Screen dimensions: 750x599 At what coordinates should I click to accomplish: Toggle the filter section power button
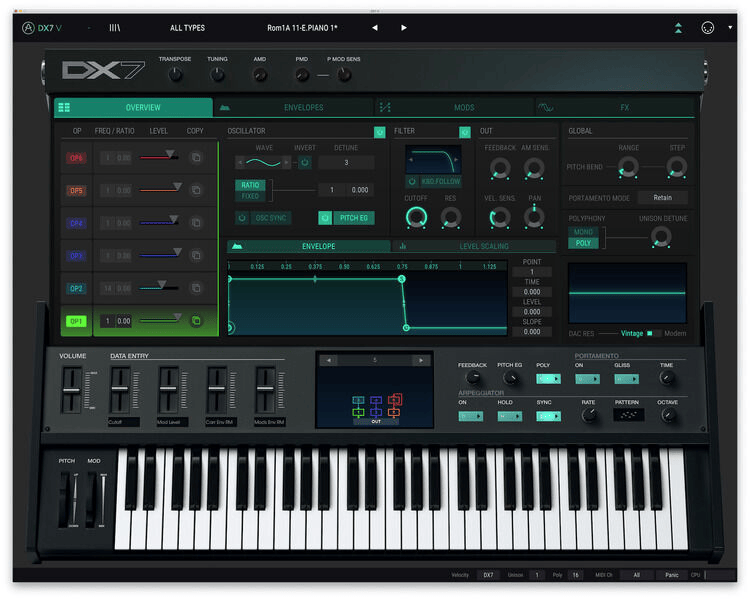pyautogui.click(x=464, y=132)
